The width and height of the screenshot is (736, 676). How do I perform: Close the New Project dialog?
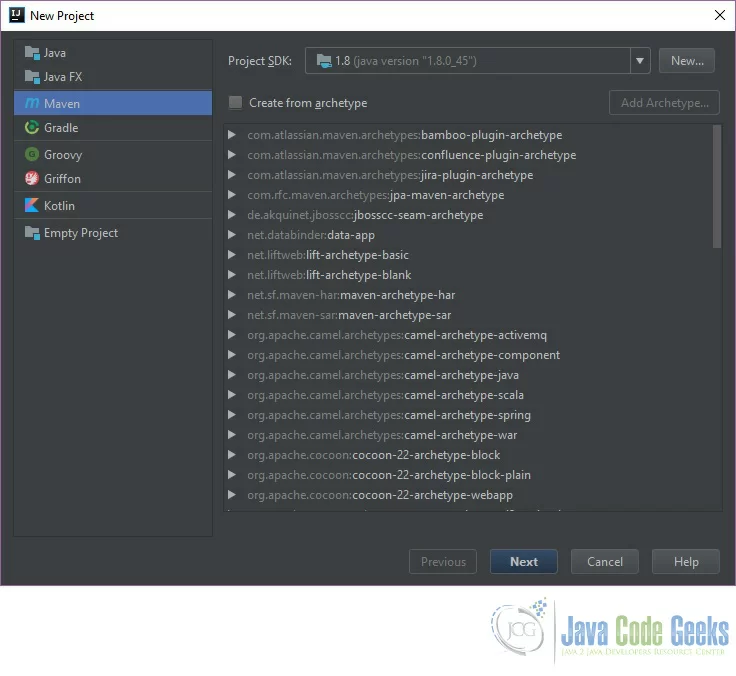(720, 15)
